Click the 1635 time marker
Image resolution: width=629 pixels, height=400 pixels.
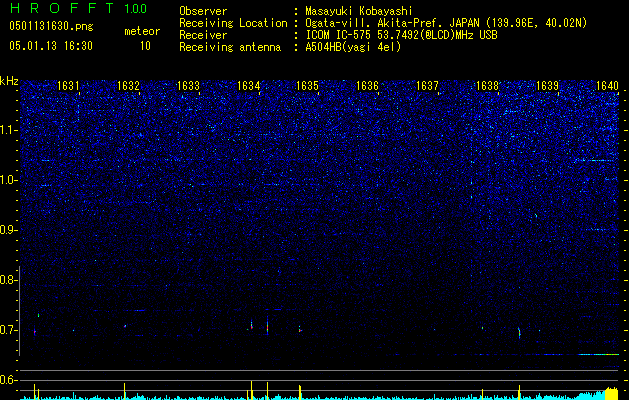tap(308, 85)
